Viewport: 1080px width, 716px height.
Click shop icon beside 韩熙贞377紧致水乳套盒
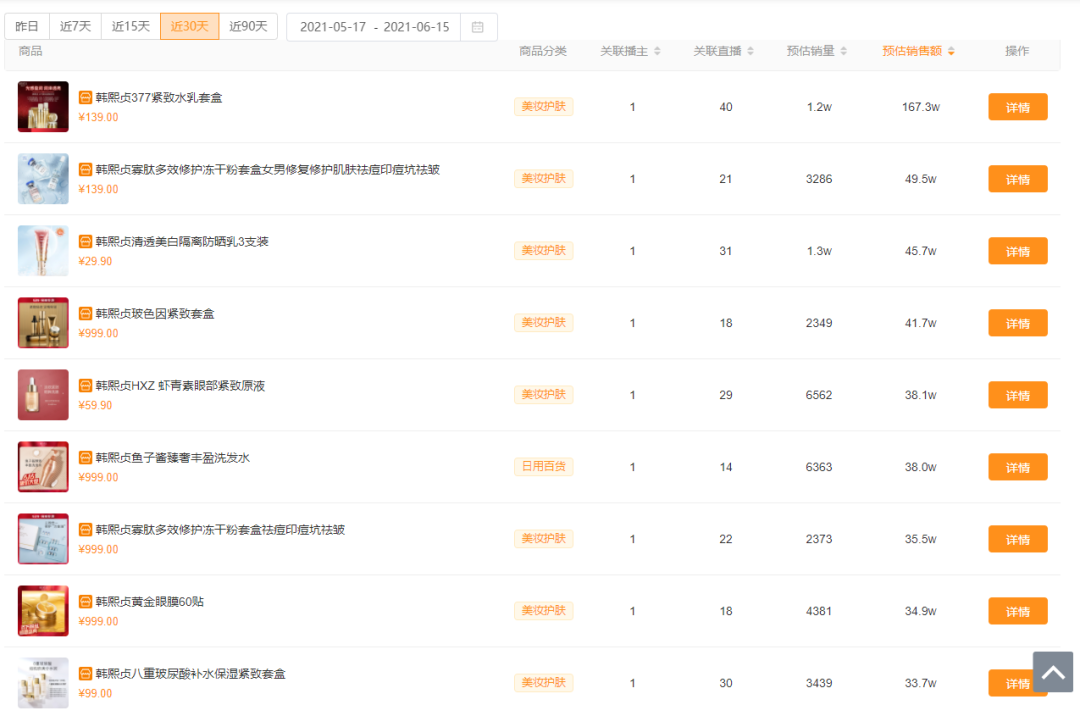click(x=85, y=98)
